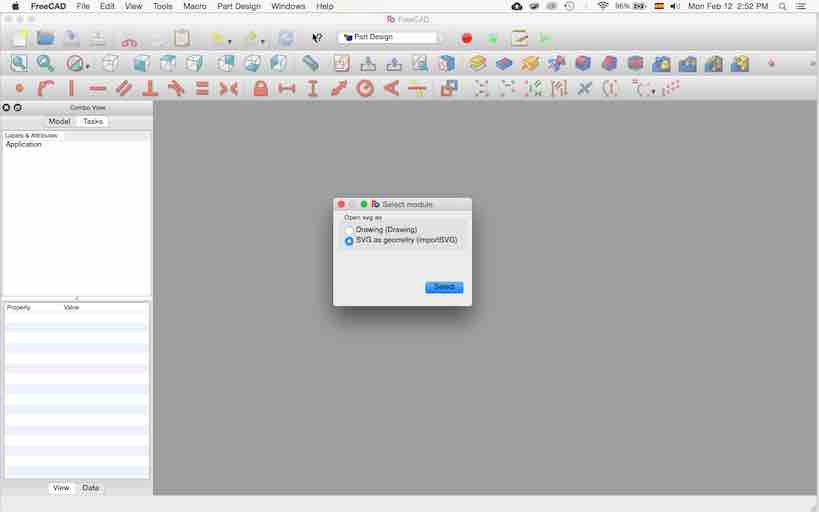Close the Combo View panel
The height and width of the screenshot is (512, 819).
[x=6, y=108]
